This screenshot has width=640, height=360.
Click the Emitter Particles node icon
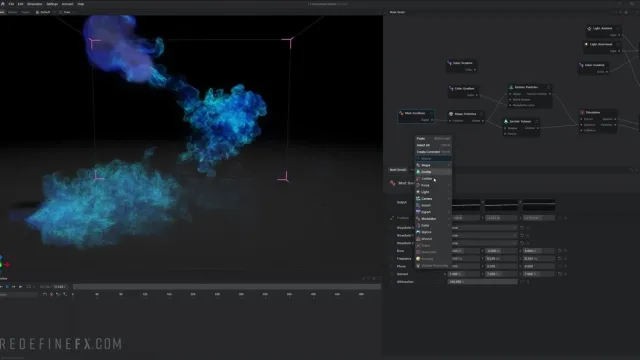click(x=511, y=87)
